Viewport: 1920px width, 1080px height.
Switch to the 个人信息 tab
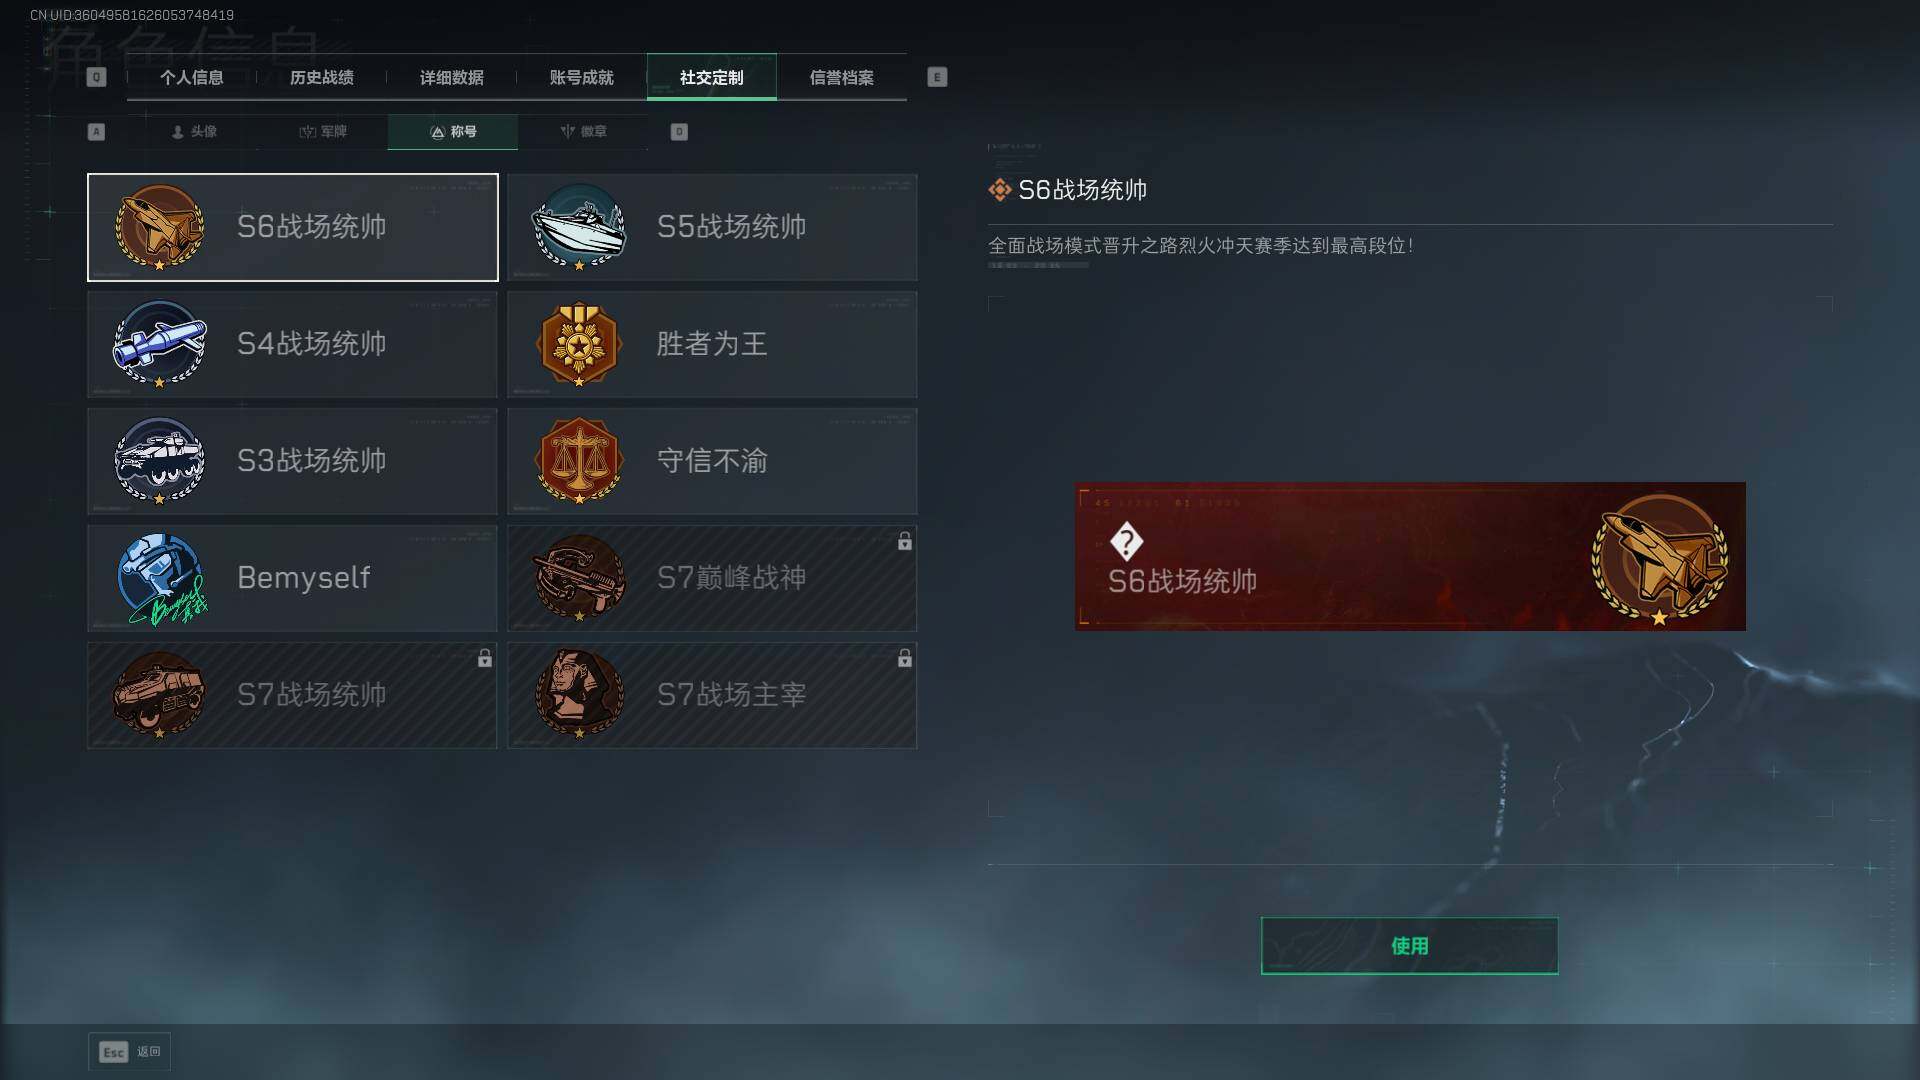coord(192,78)
